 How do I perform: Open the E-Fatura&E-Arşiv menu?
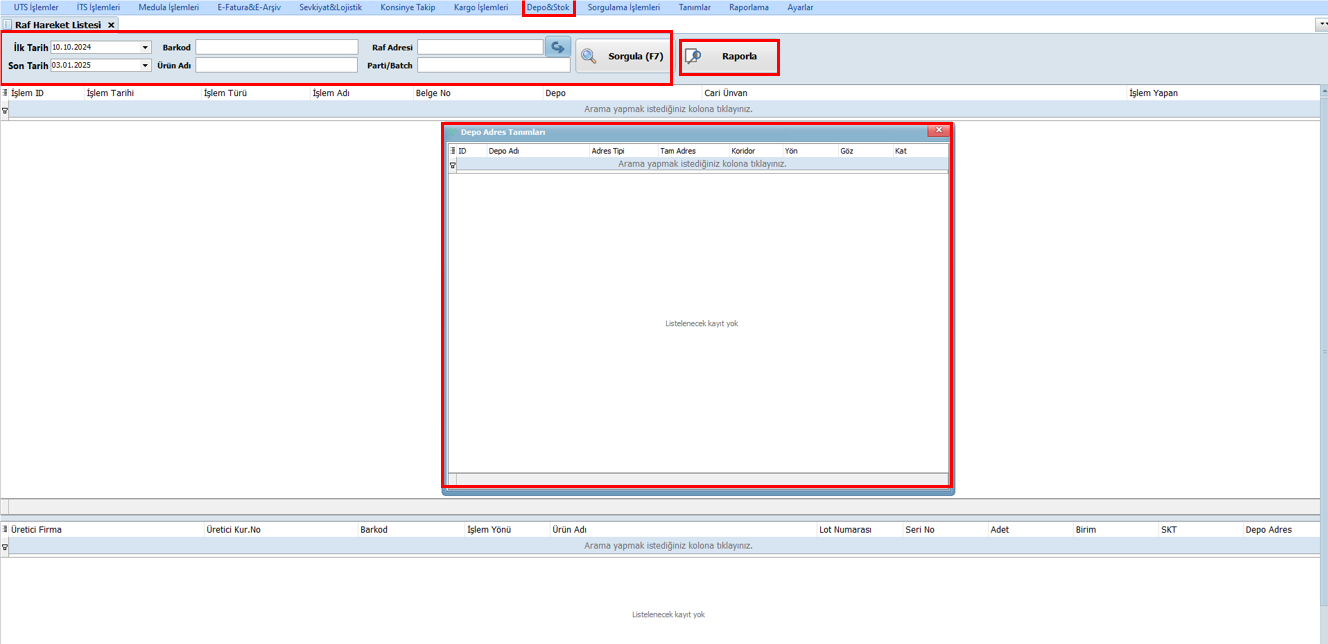[249, 7]
